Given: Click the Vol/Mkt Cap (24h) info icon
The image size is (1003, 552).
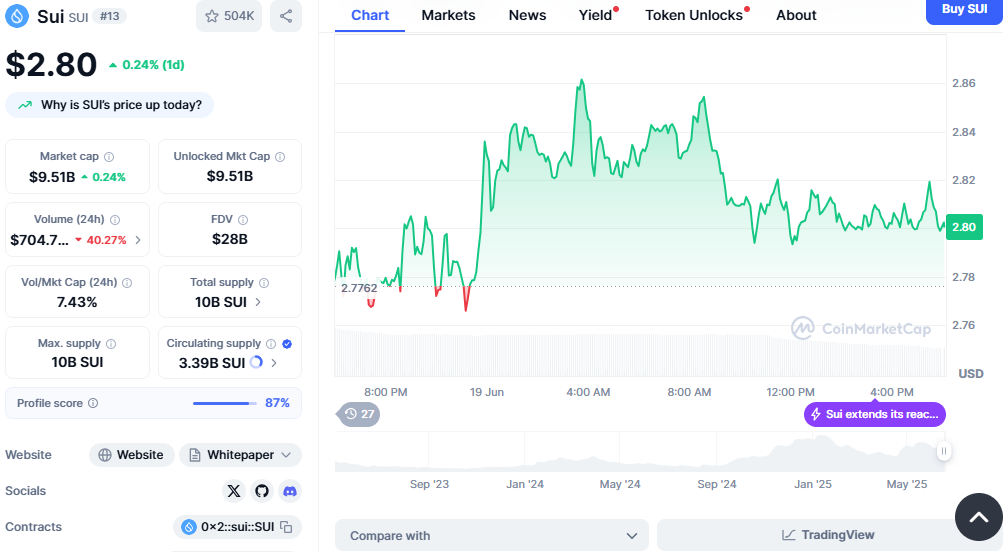Looking at the screenshot, I should click(127, 282).
